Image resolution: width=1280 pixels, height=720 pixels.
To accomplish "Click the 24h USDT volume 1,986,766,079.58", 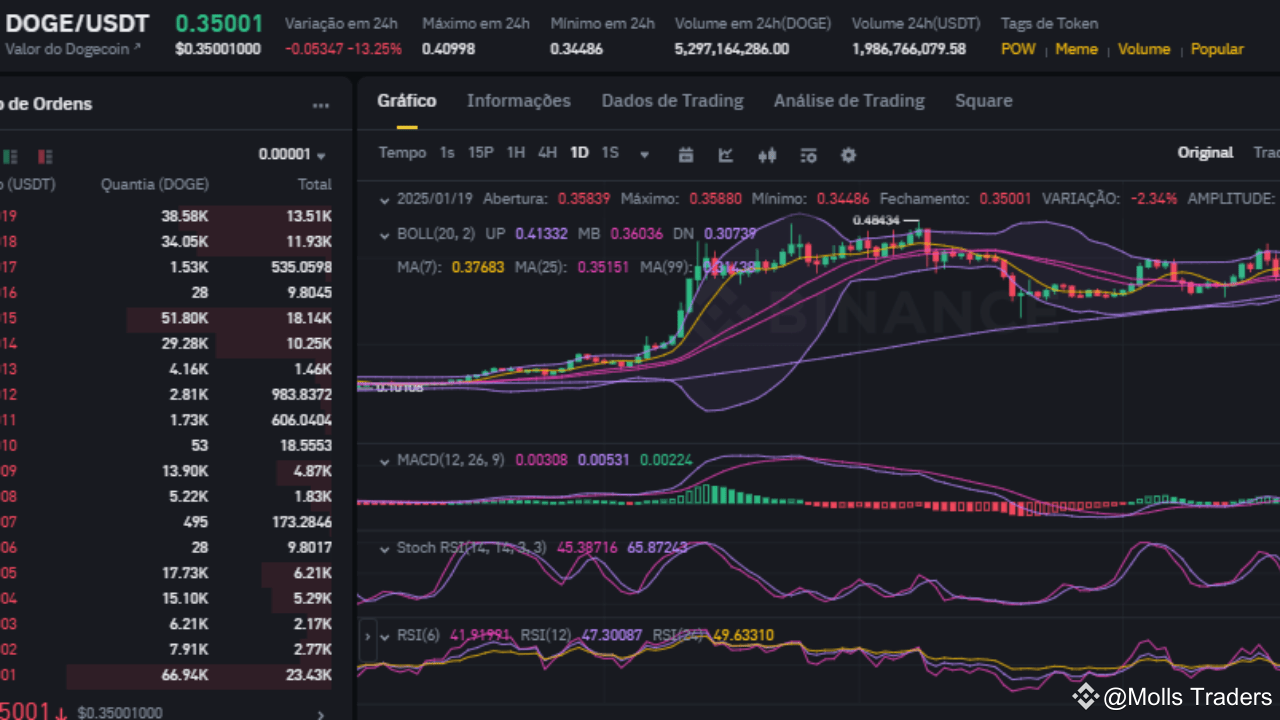I will [909, 49].
